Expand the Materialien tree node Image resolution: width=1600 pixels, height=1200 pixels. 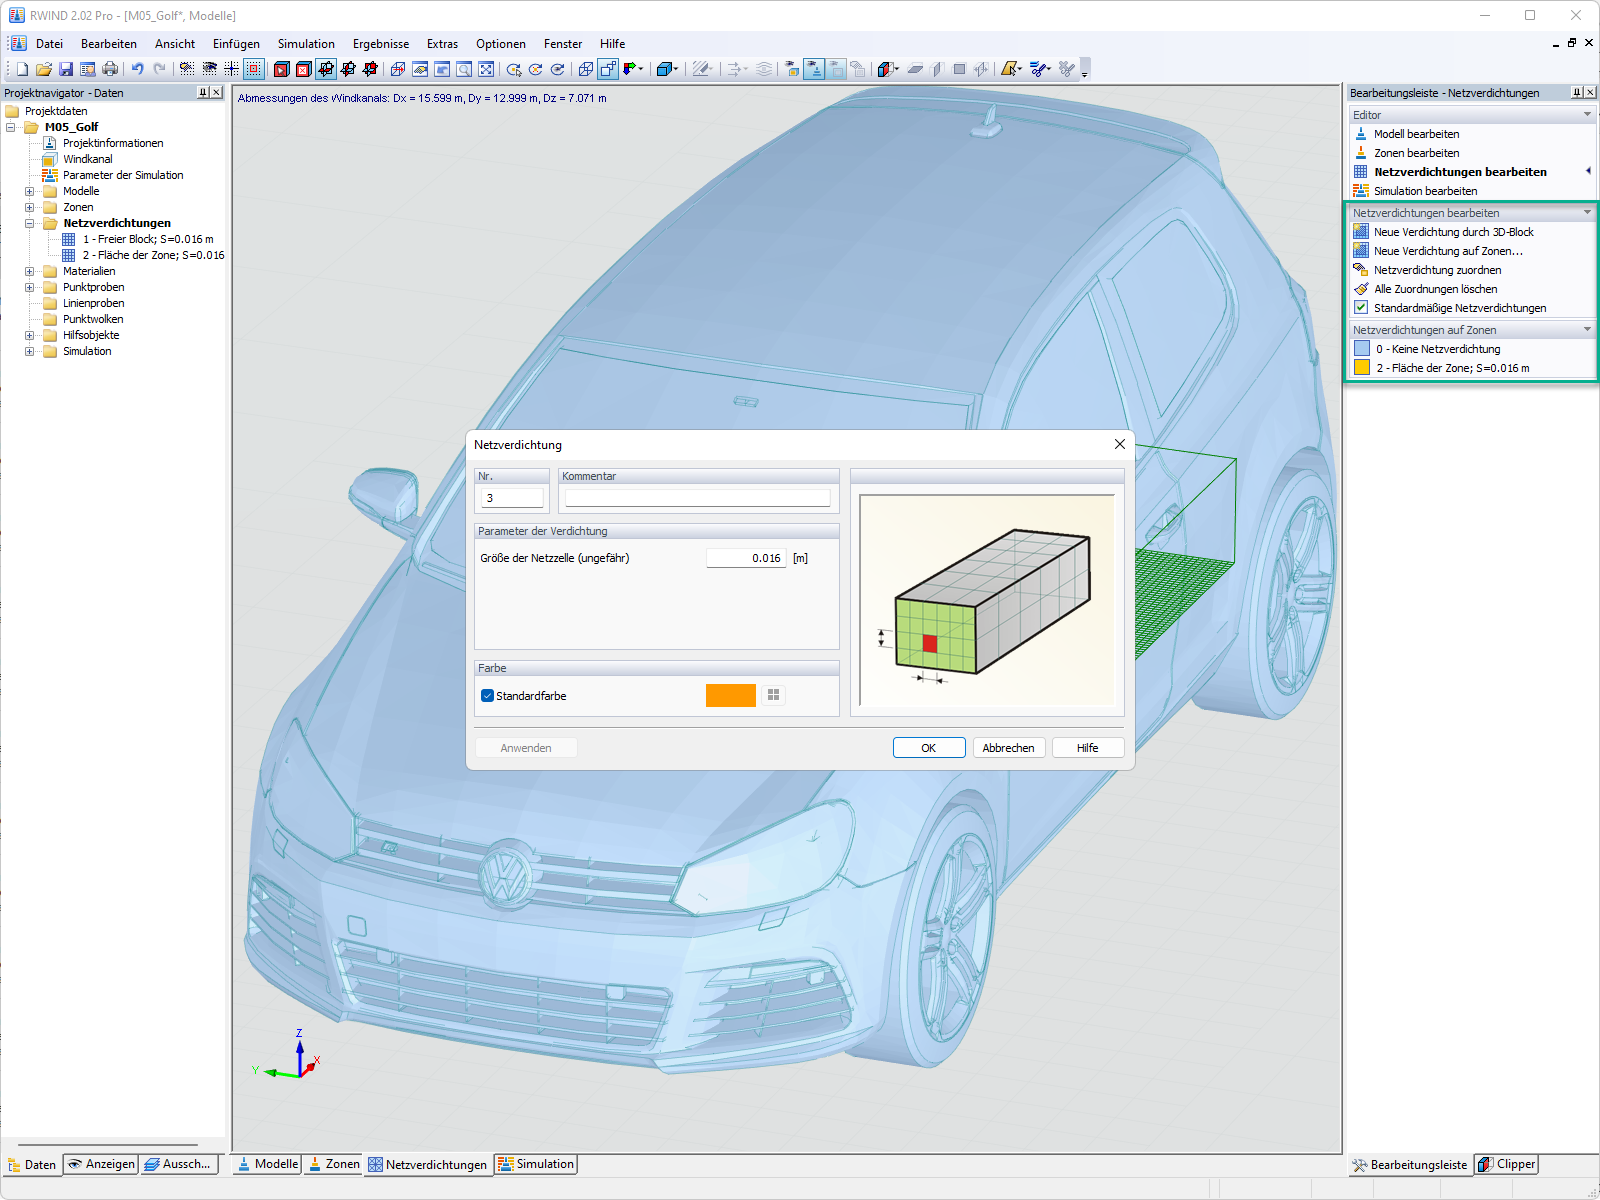[x=30, y=271]
